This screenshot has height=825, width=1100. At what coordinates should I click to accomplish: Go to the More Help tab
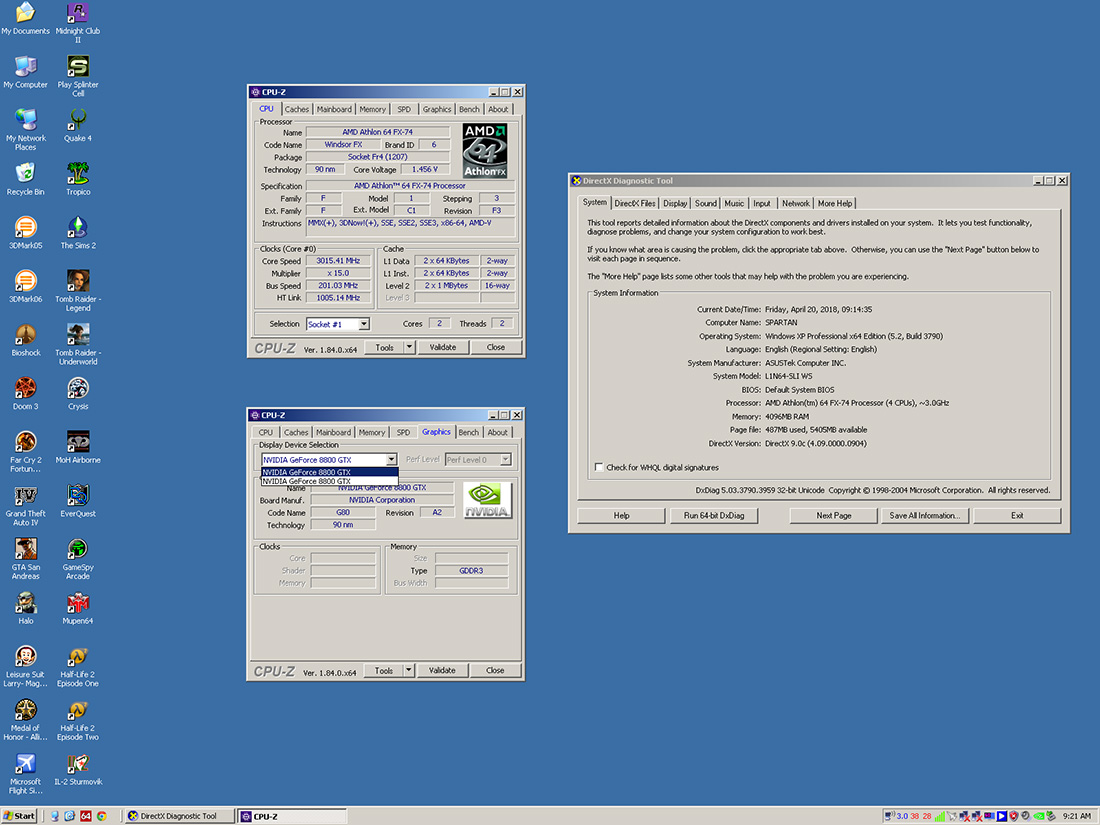pyautogui.click(x=835, y=203)
